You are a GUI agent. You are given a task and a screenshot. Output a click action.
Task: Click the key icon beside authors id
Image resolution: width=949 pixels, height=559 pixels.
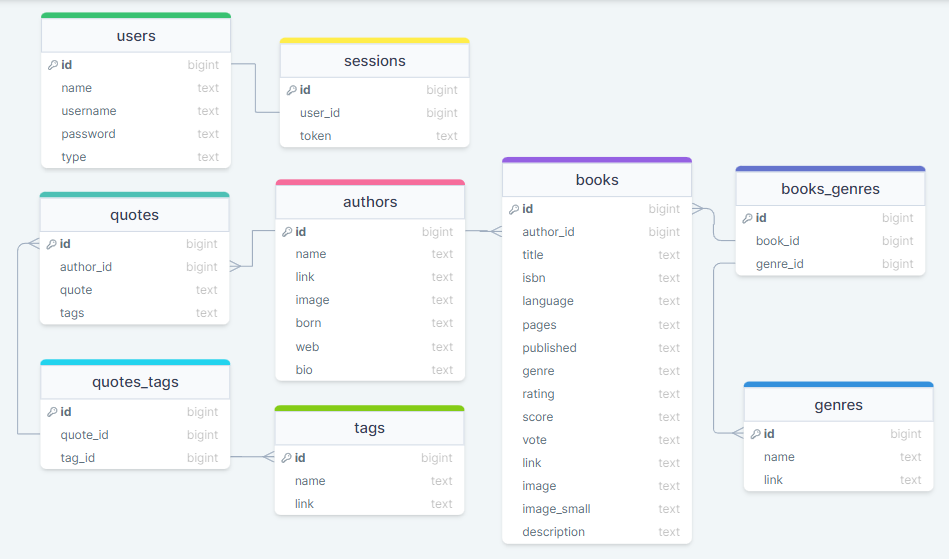click(x=287, y=232)
